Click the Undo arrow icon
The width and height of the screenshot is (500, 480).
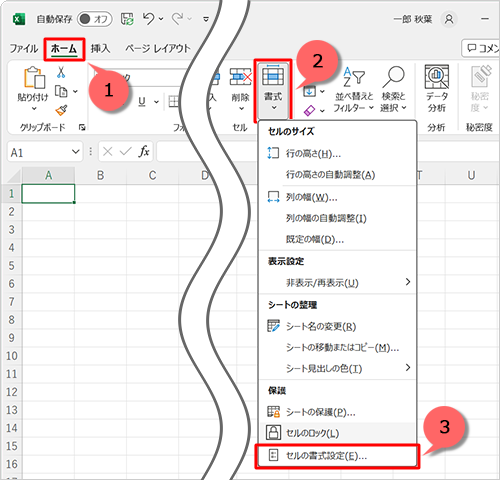tap(148, 19)
